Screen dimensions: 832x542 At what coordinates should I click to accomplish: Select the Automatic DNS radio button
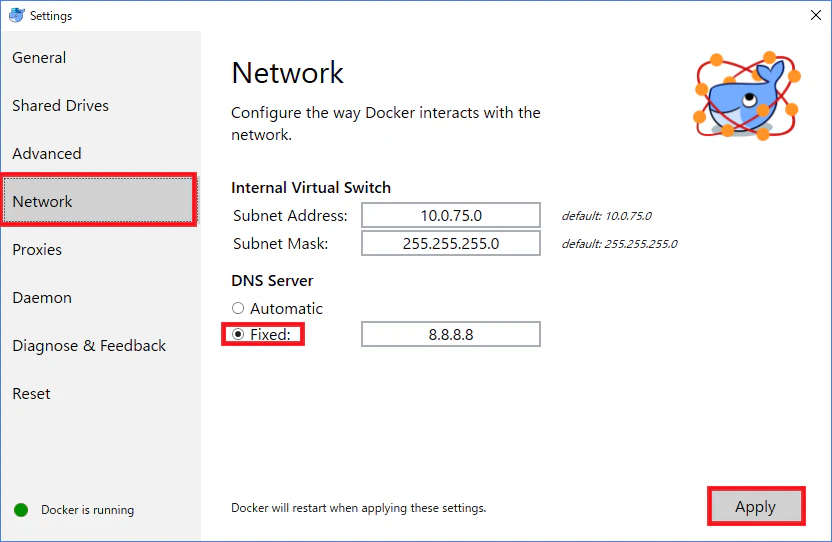[x=238, y=308]
